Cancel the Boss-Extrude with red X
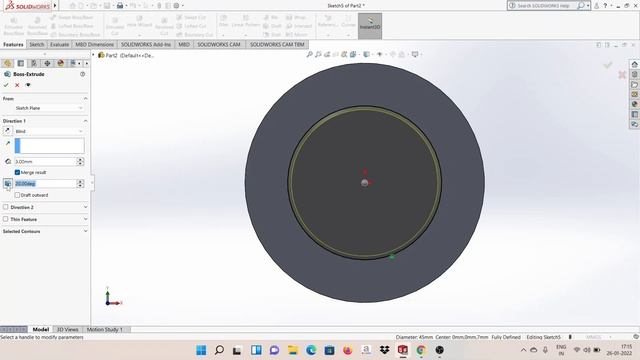Viewport: 640px width, 360px height. point(17,85)
